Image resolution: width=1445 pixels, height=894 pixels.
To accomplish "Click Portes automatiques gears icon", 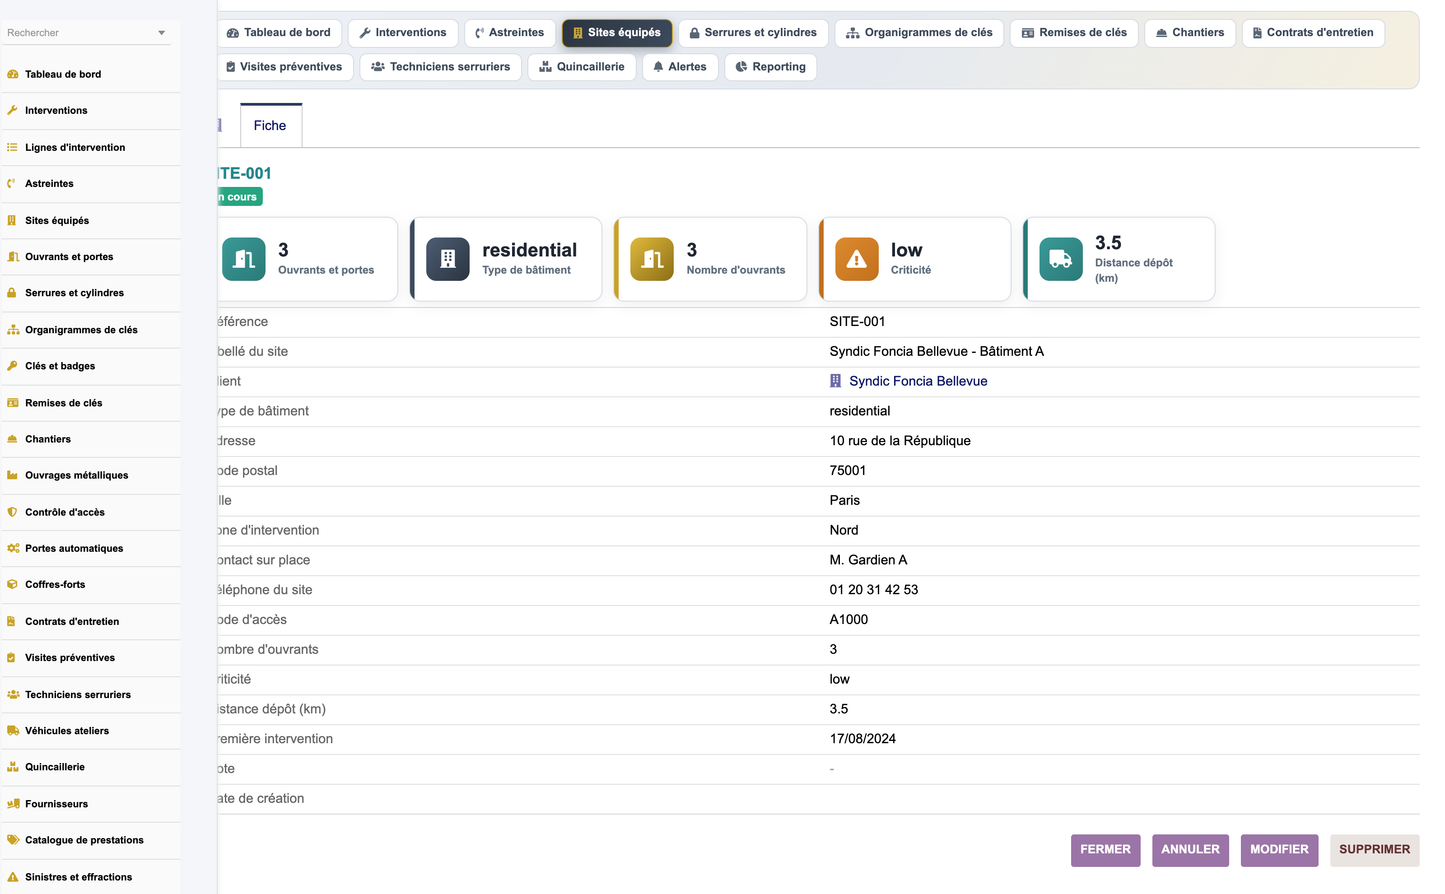I will [x=13, y=548].
